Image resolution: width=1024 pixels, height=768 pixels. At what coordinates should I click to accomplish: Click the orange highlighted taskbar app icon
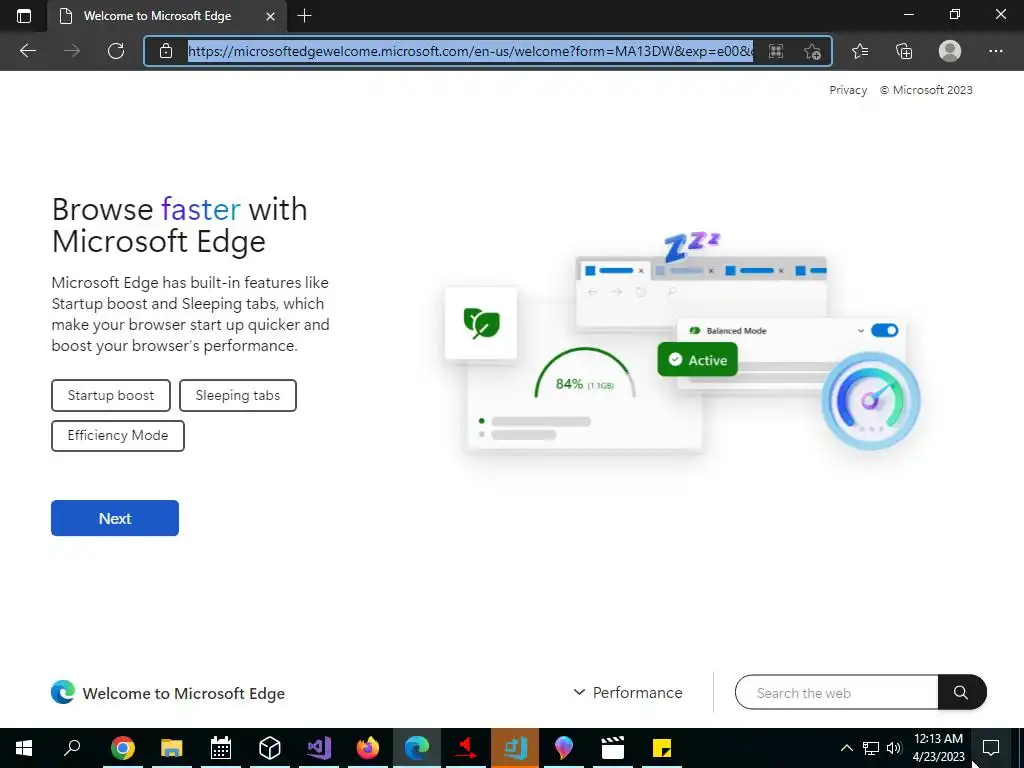pos(515,748)
